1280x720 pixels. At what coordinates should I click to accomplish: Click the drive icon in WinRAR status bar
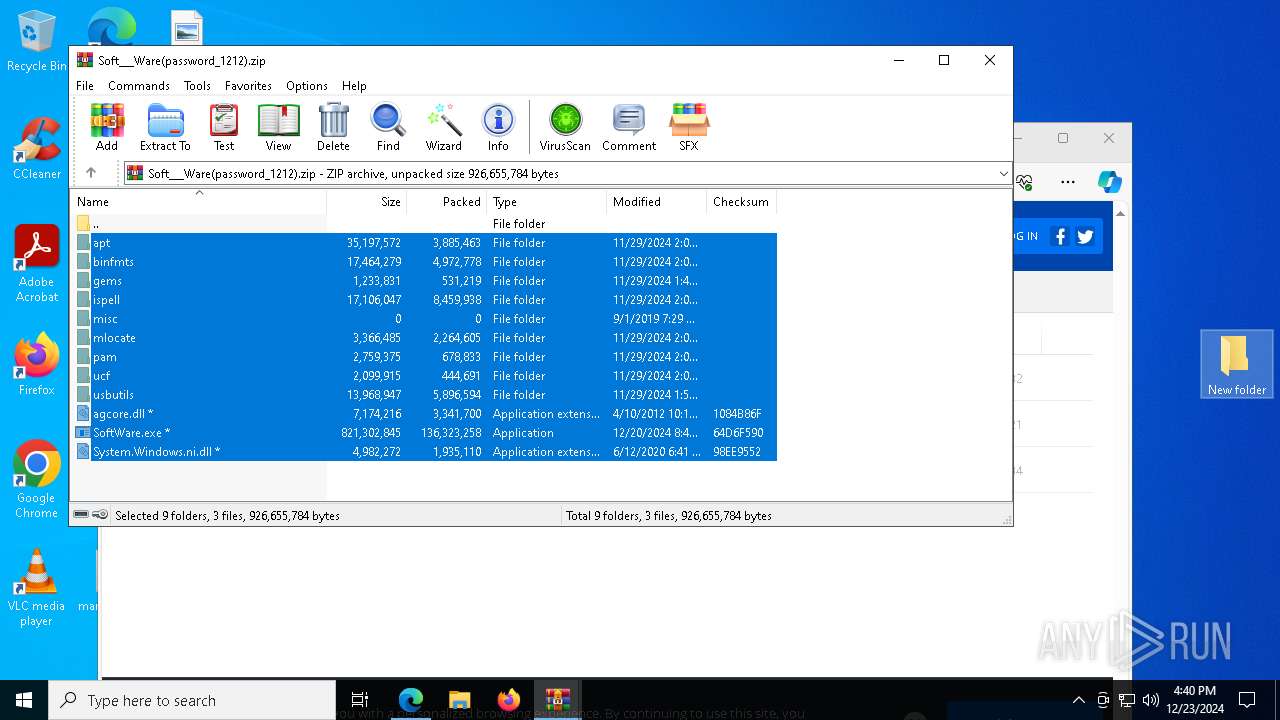click(x=81, y=515)
